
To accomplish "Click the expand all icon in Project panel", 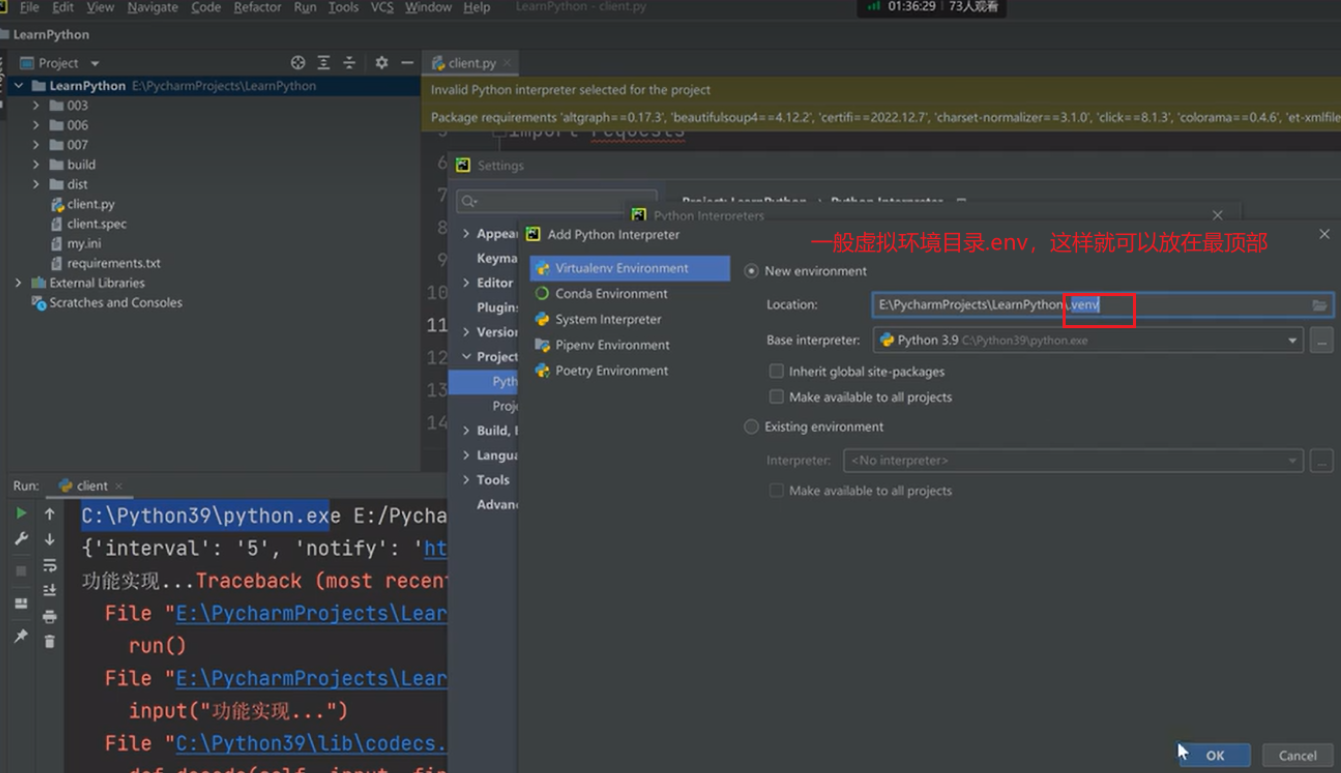I will 323,63.
